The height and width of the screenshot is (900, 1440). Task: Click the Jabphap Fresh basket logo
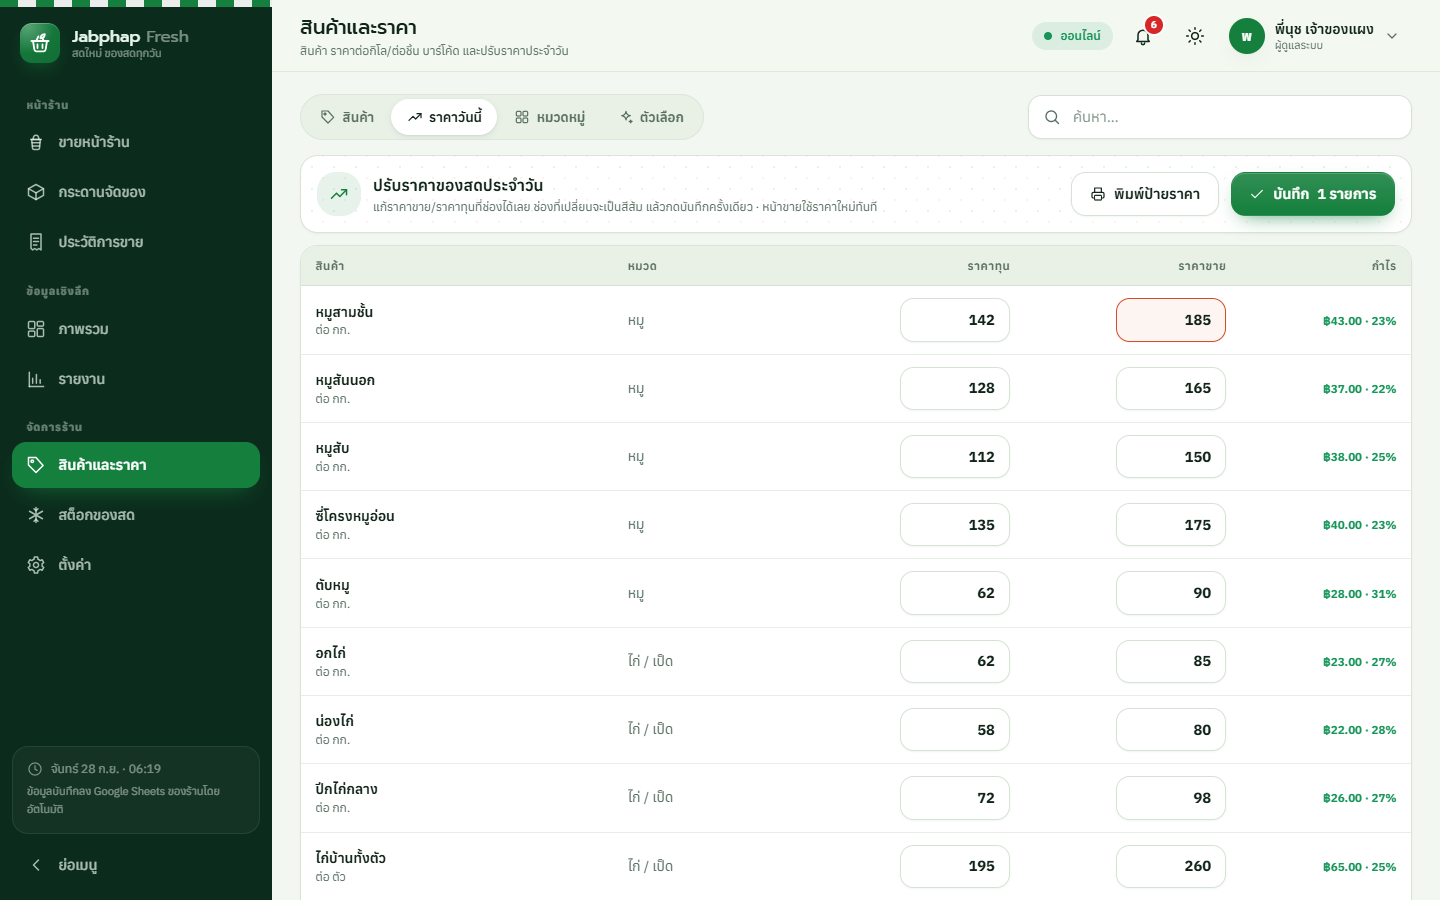(x=40, y=43)
